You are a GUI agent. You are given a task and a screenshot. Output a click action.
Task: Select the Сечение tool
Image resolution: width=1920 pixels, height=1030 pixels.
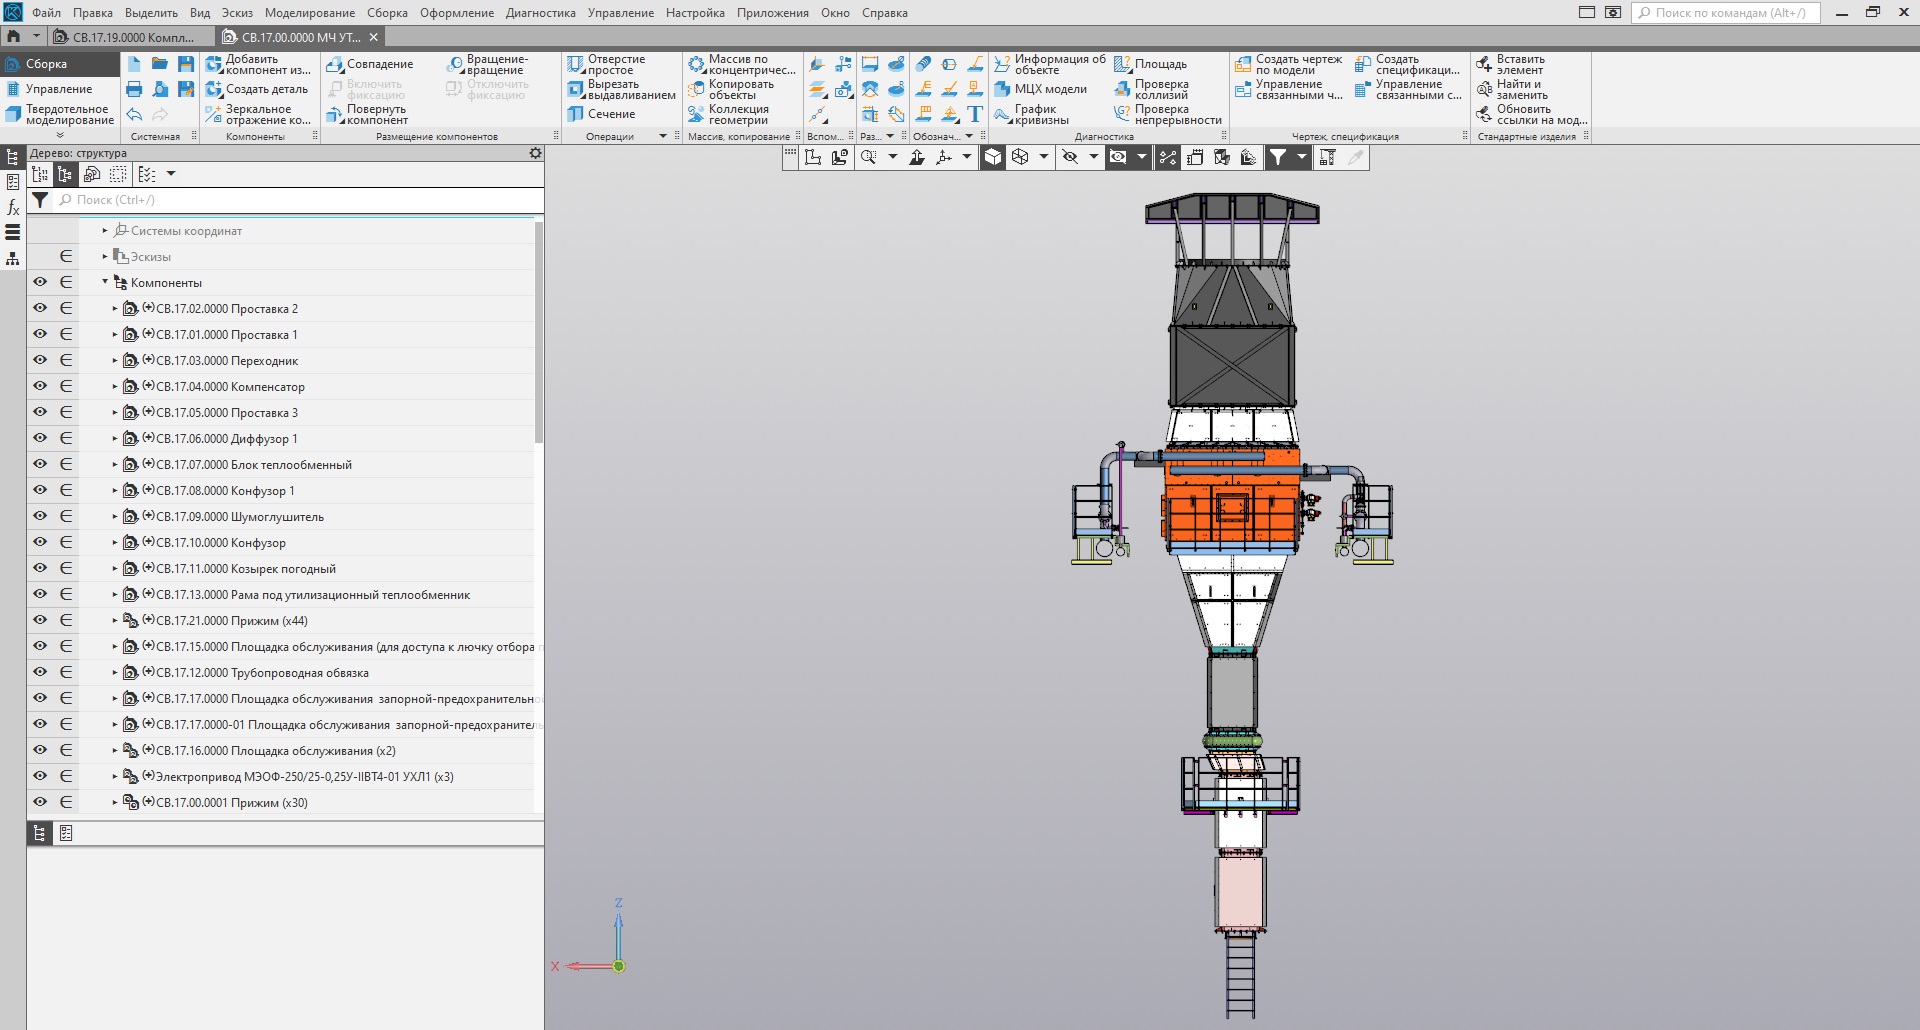pos(601,114)
